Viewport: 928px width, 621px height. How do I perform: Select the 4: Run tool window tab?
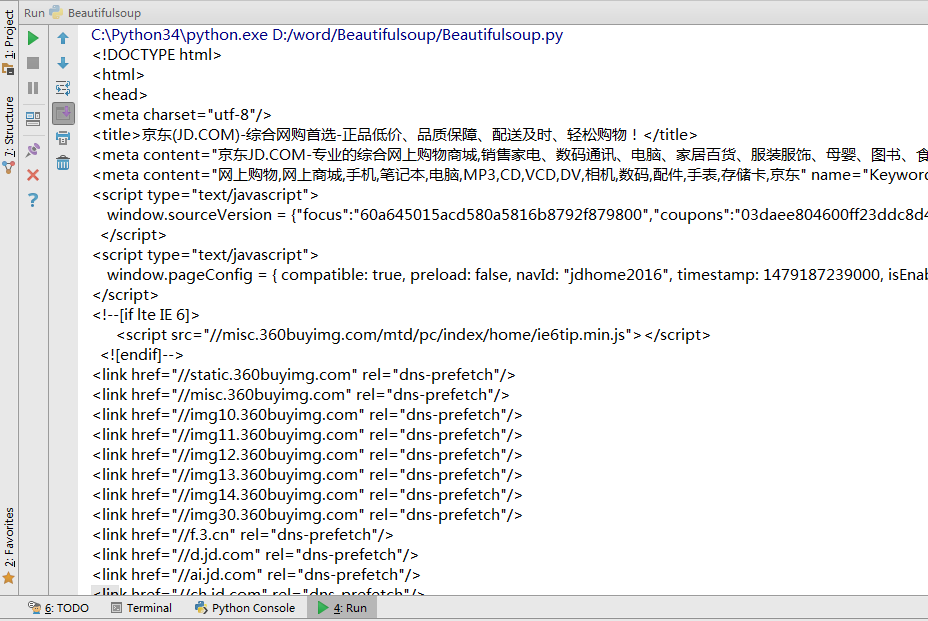(x=342, y=608)
